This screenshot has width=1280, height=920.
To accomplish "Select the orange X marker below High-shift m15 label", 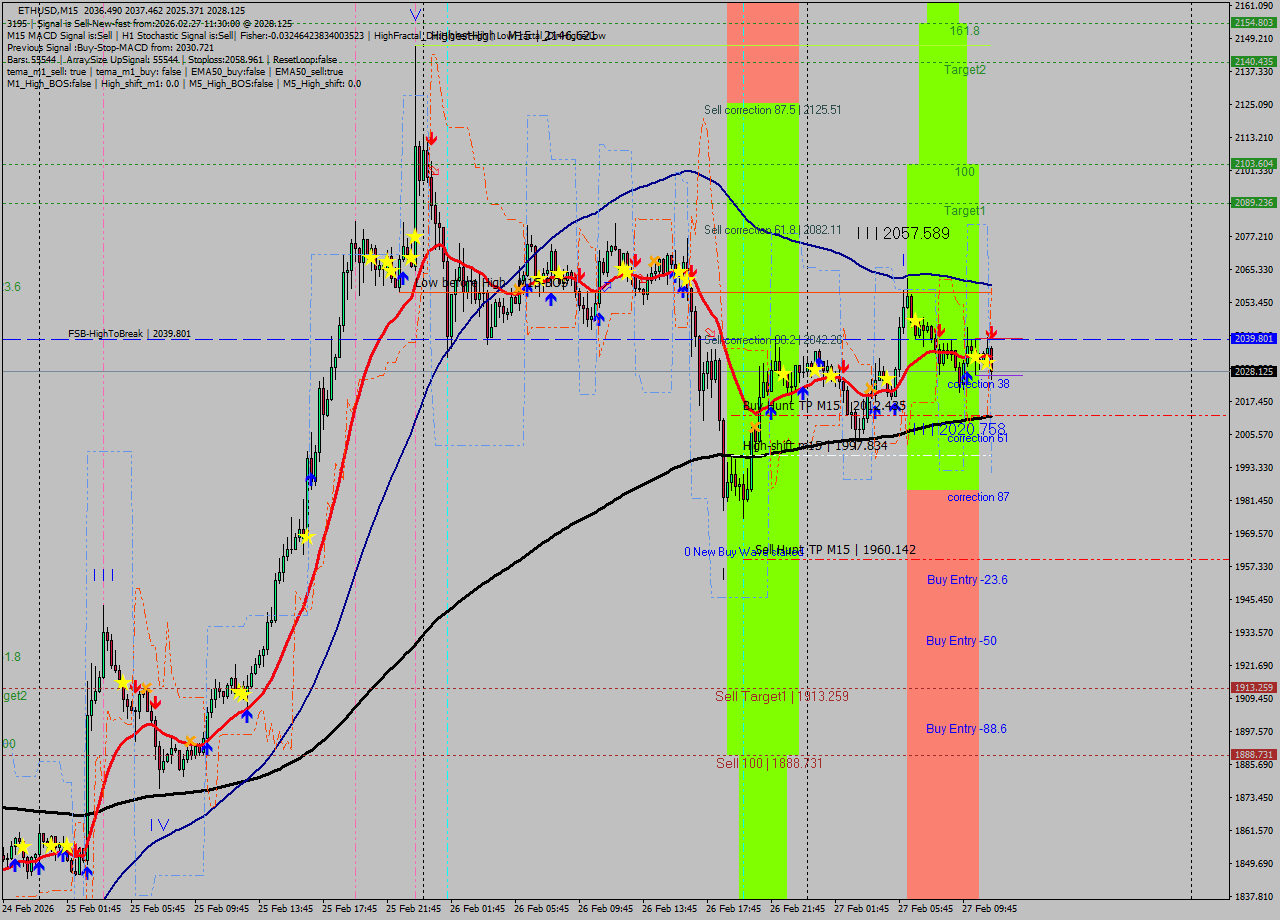I will click(x=755, y=427).
